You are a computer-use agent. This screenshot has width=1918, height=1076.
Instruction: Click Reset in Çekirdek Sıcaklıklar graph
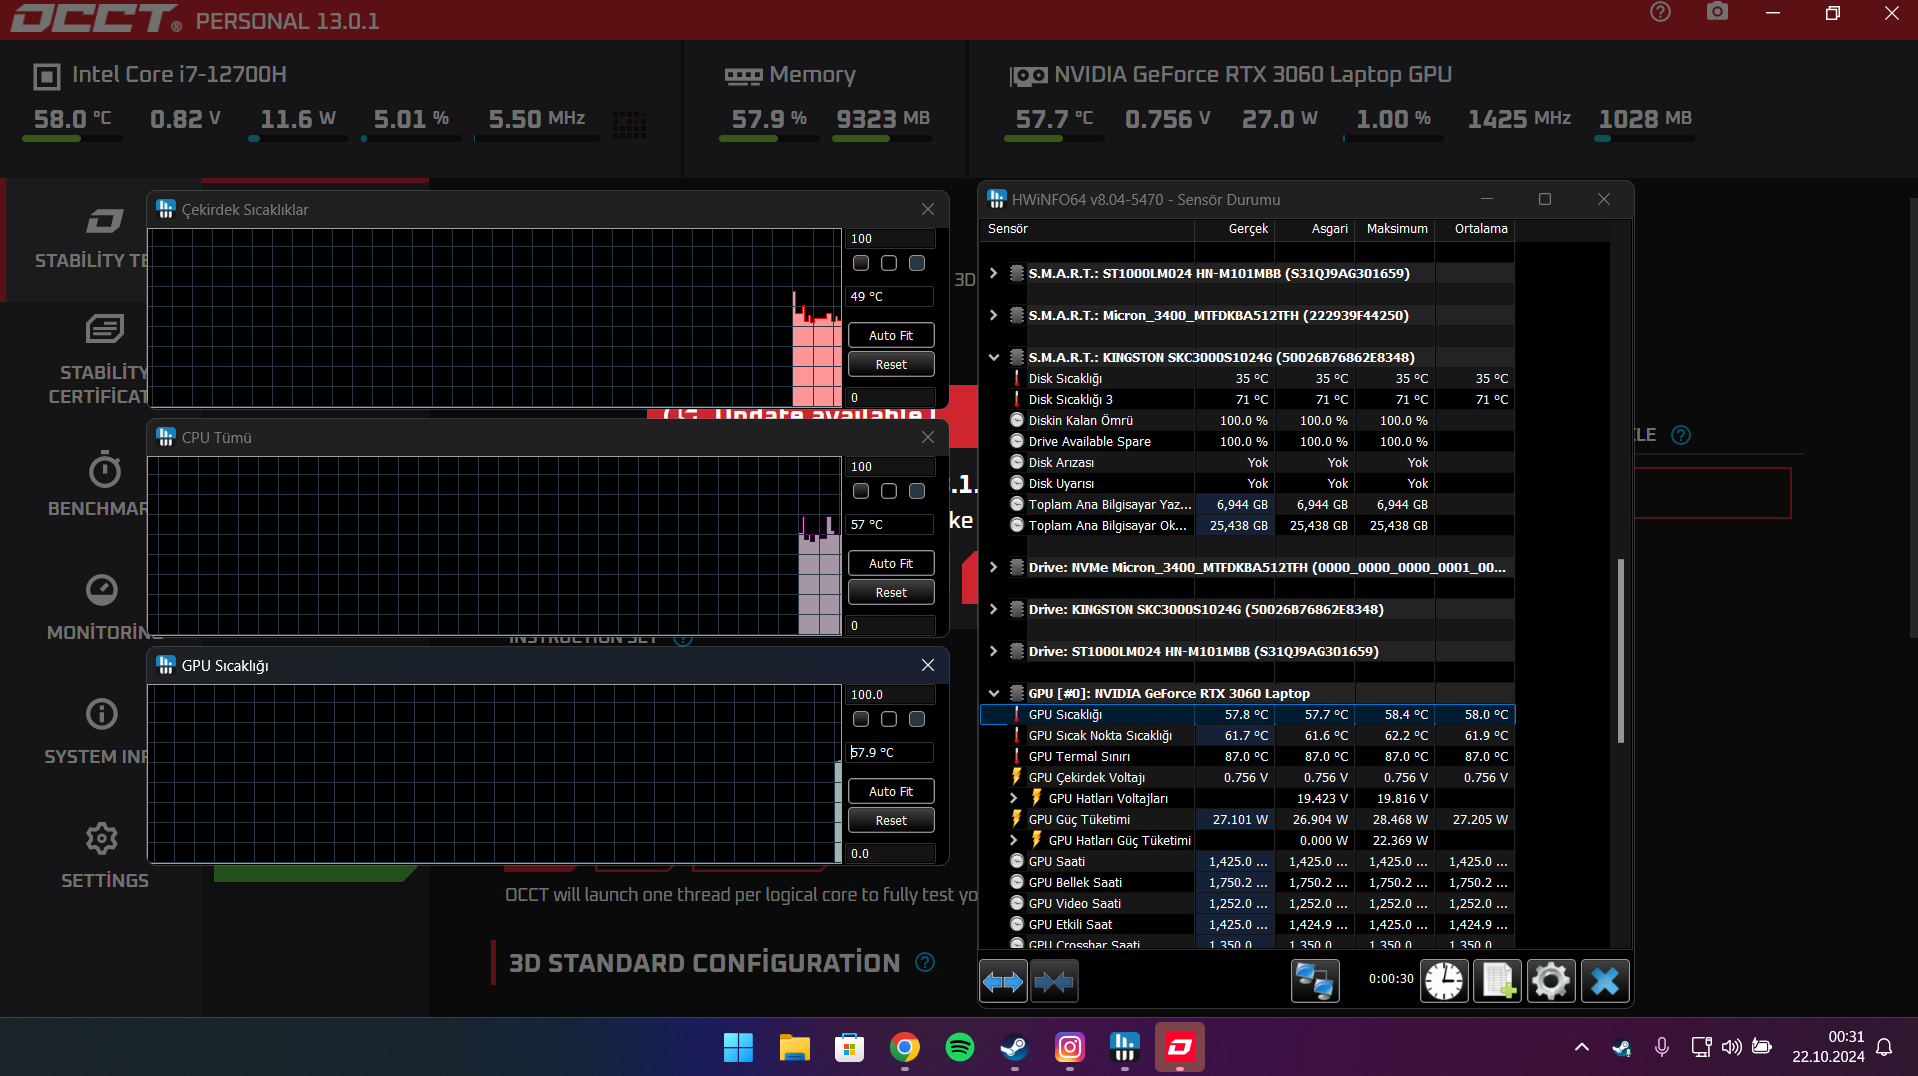tap(891, 365)
